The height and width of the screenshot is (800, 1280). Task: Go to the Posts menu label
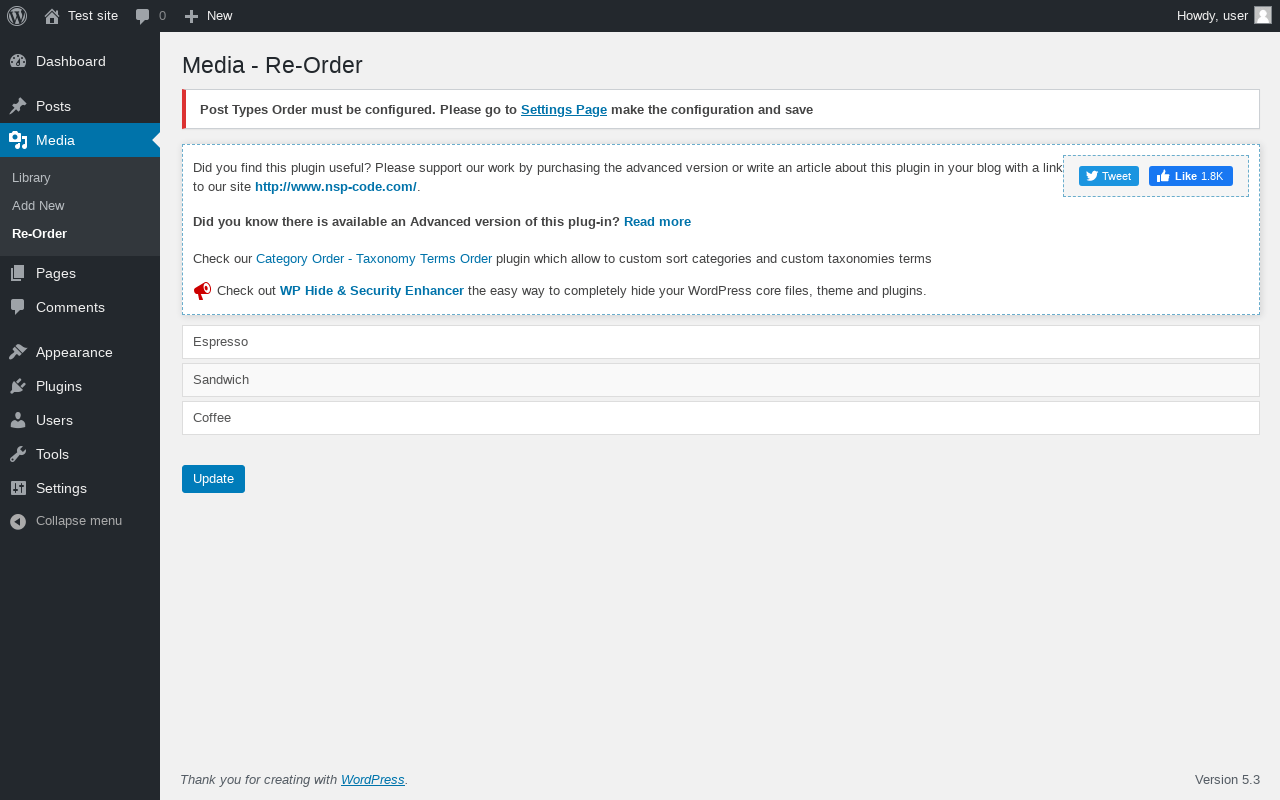coord(53,106)
